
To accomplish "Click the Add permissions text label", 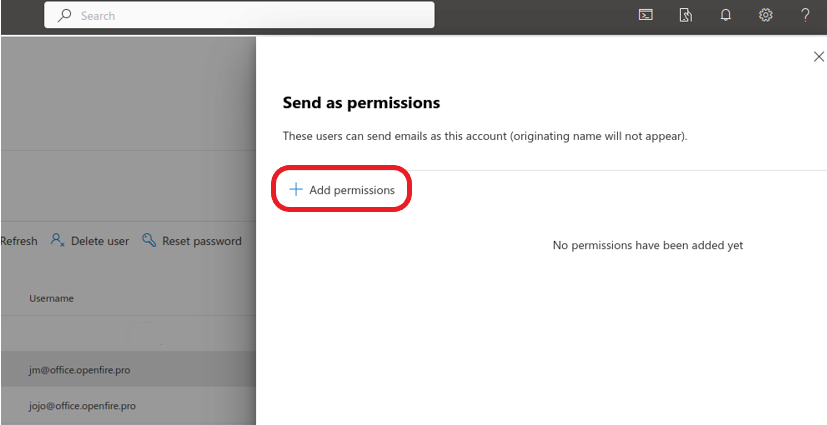I will click(352, 190).
